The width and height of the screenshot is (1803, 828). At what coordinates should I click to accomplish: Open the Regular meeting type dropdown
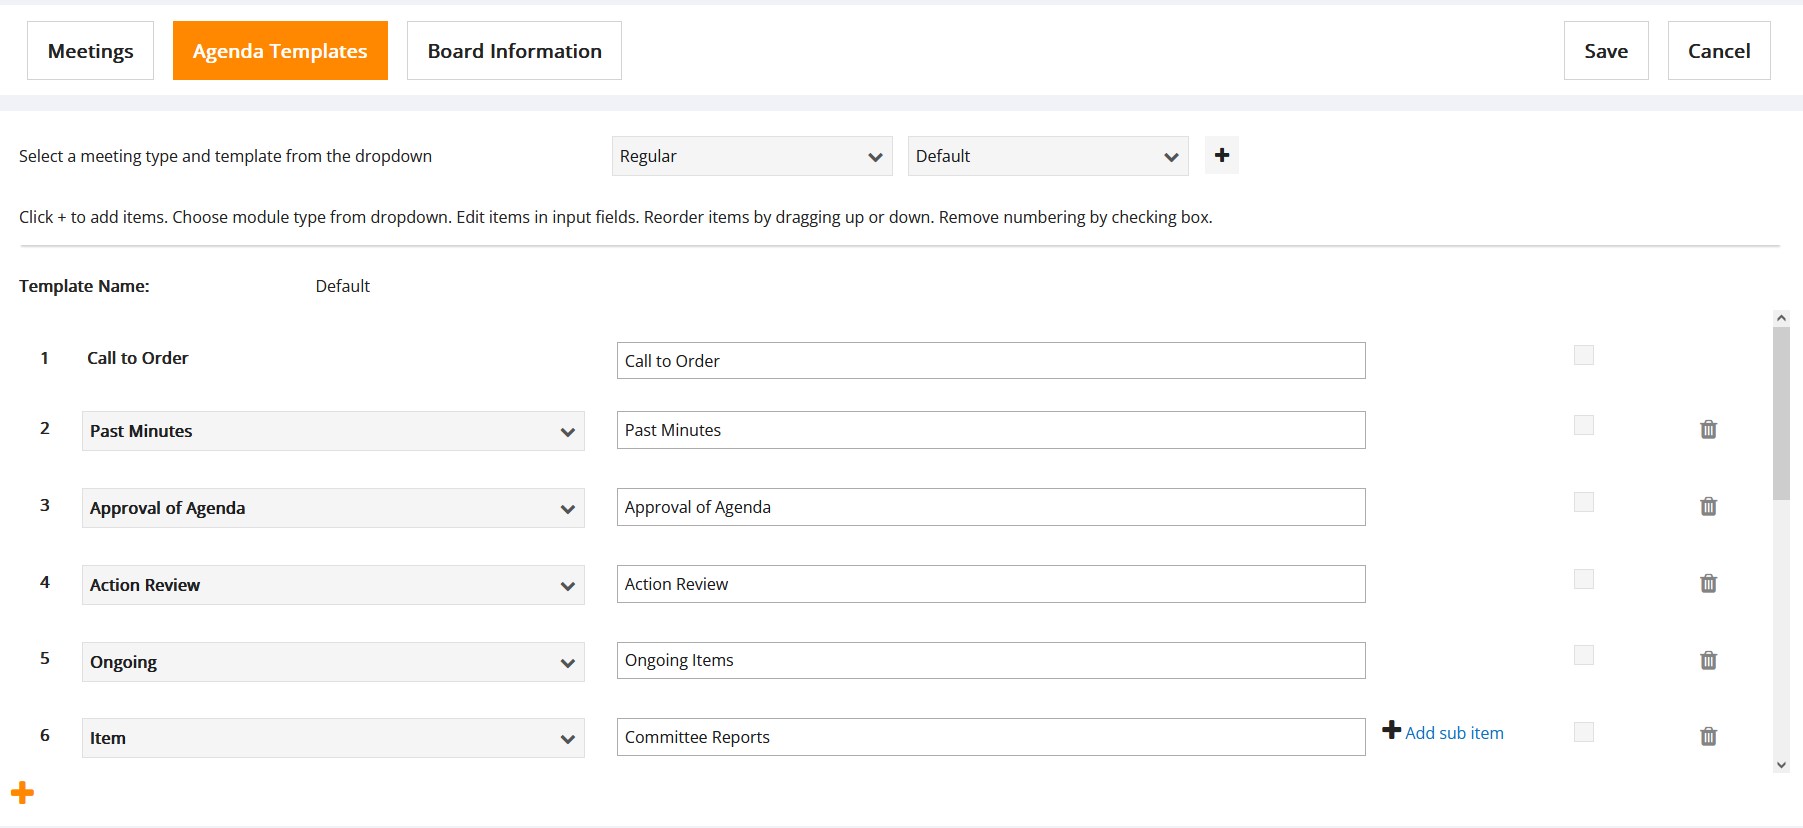click(x=752, y=156)
